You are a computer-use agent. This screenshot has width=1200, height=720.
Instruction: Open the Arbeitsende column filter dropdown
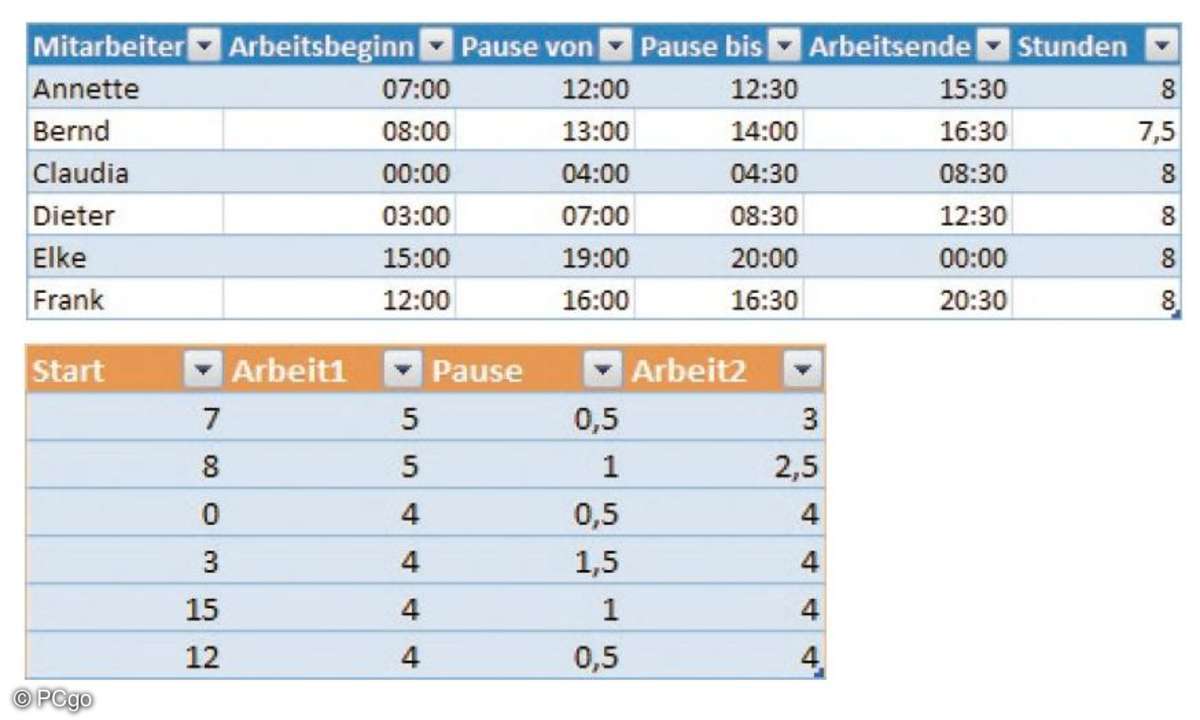pyautogui.click(x=993, y=46)
